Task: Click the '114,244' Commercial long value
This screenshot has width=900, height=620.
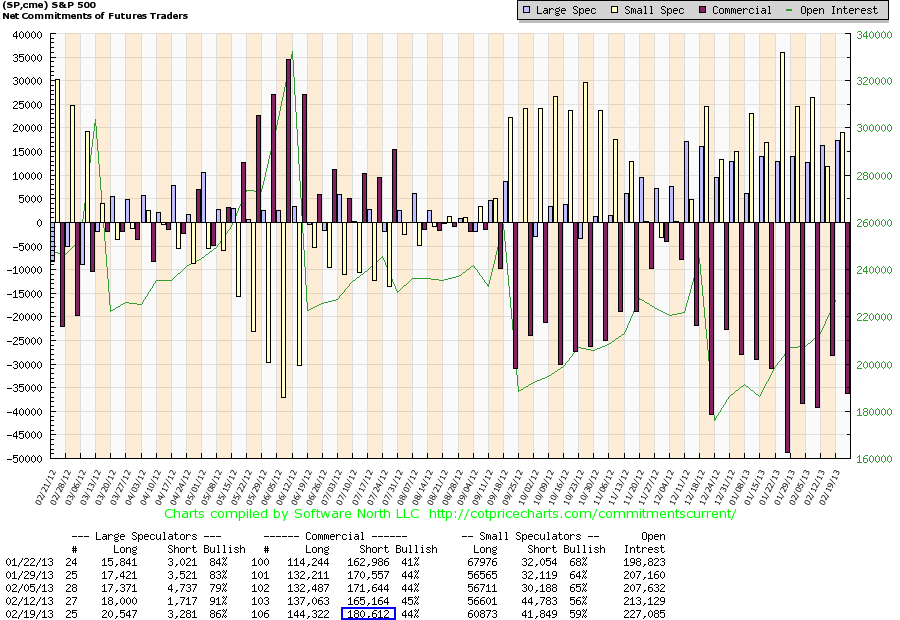Action: point(308,563)
